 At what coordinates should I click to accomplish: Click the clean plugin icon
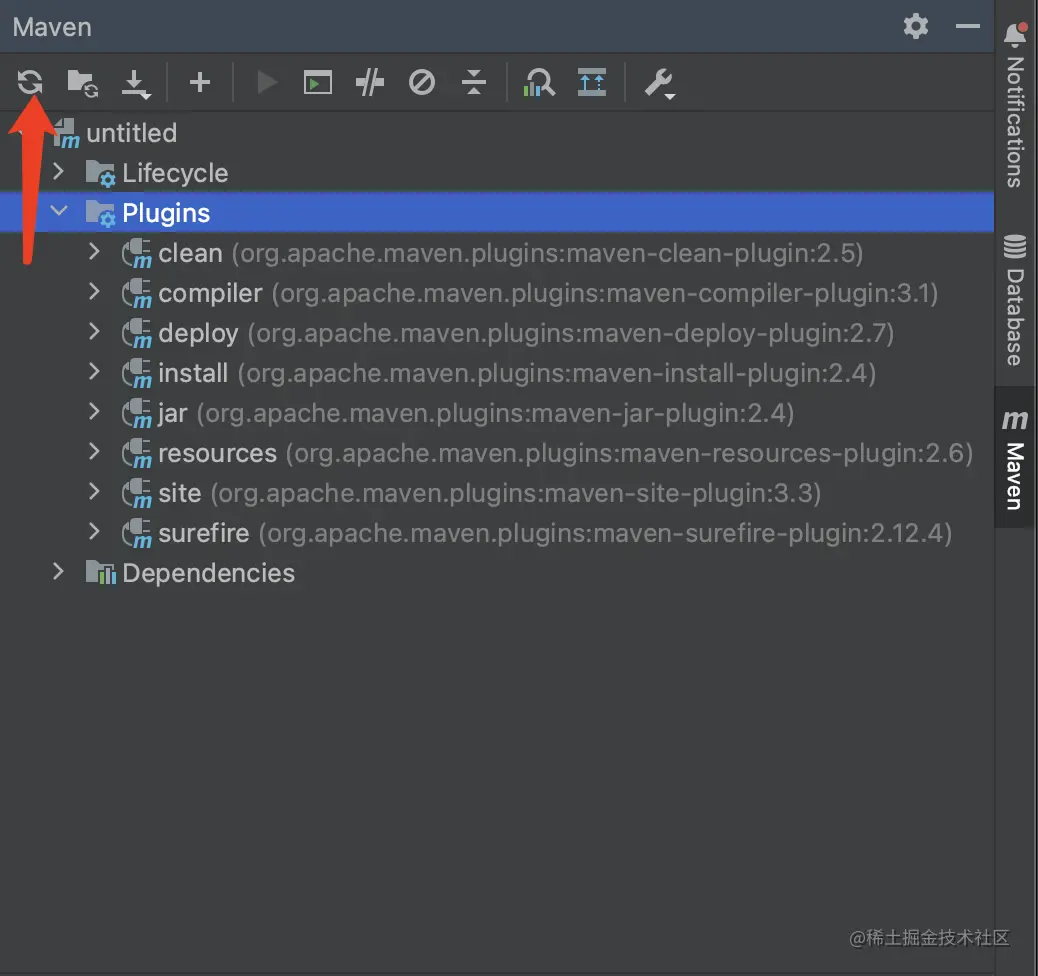pos(137,254)
